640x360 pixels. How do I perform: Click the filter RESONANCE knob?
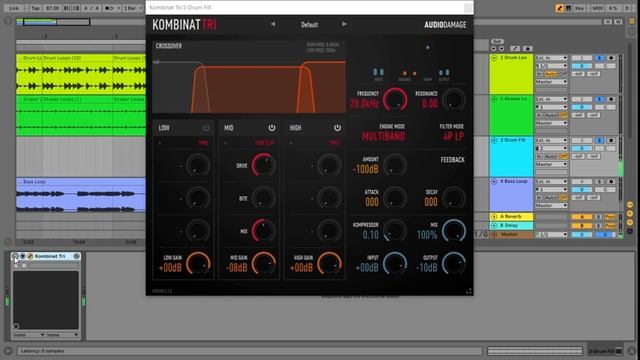point(453,100)
